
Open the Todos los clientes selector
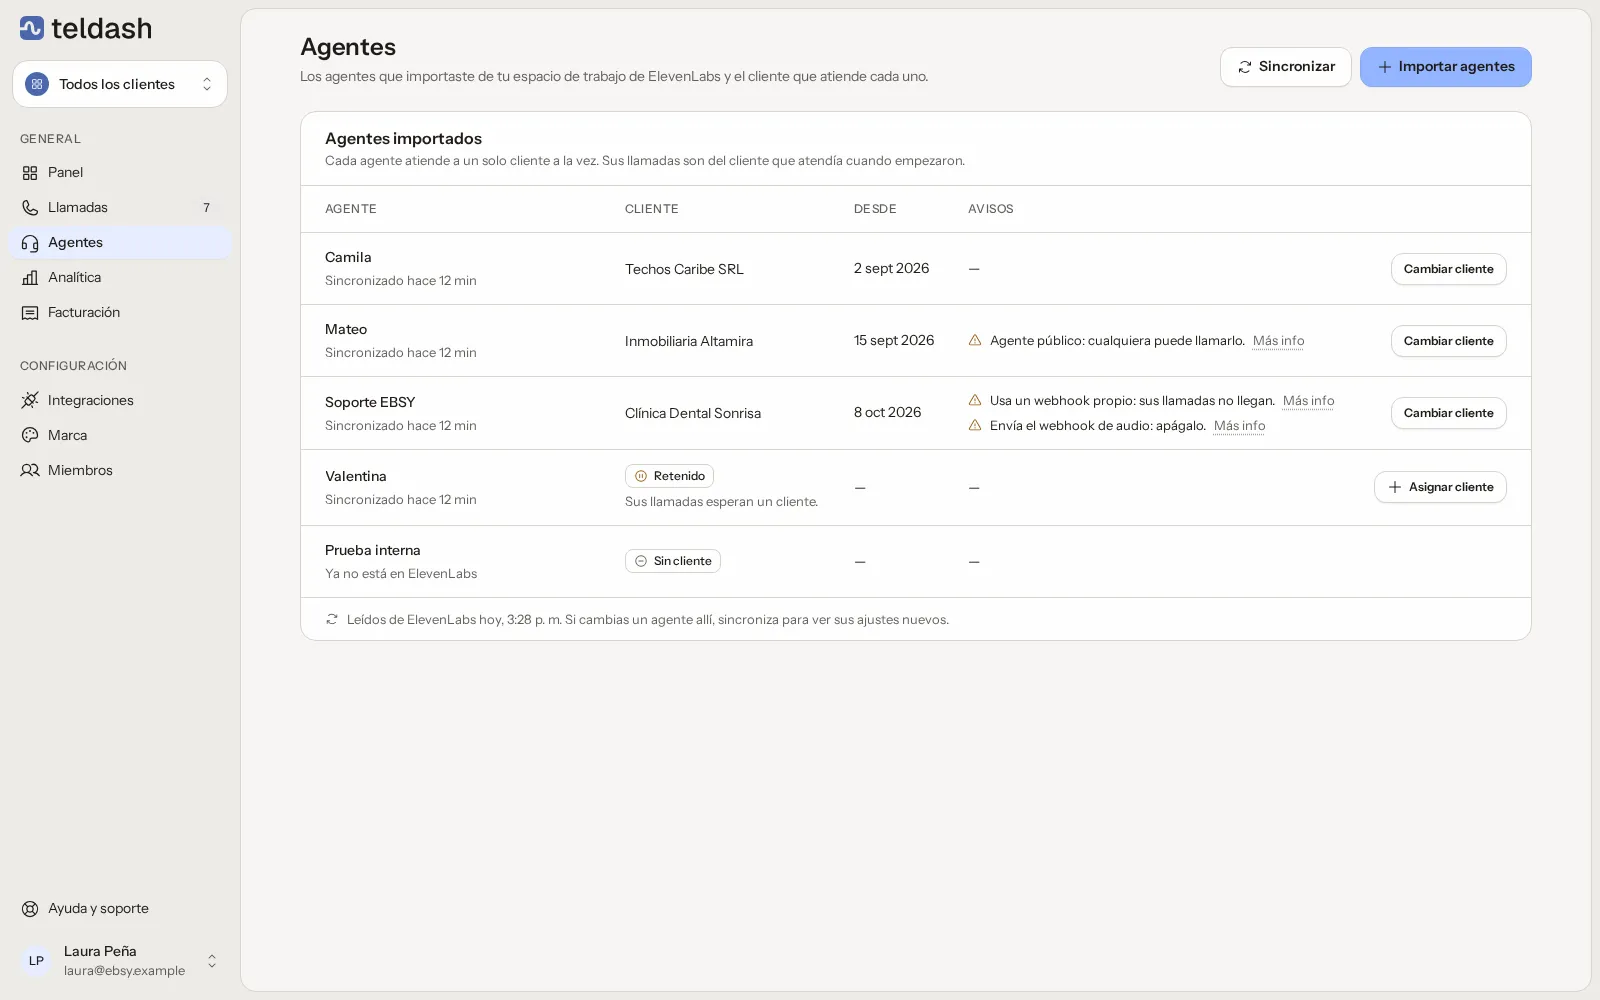point(120,84)
